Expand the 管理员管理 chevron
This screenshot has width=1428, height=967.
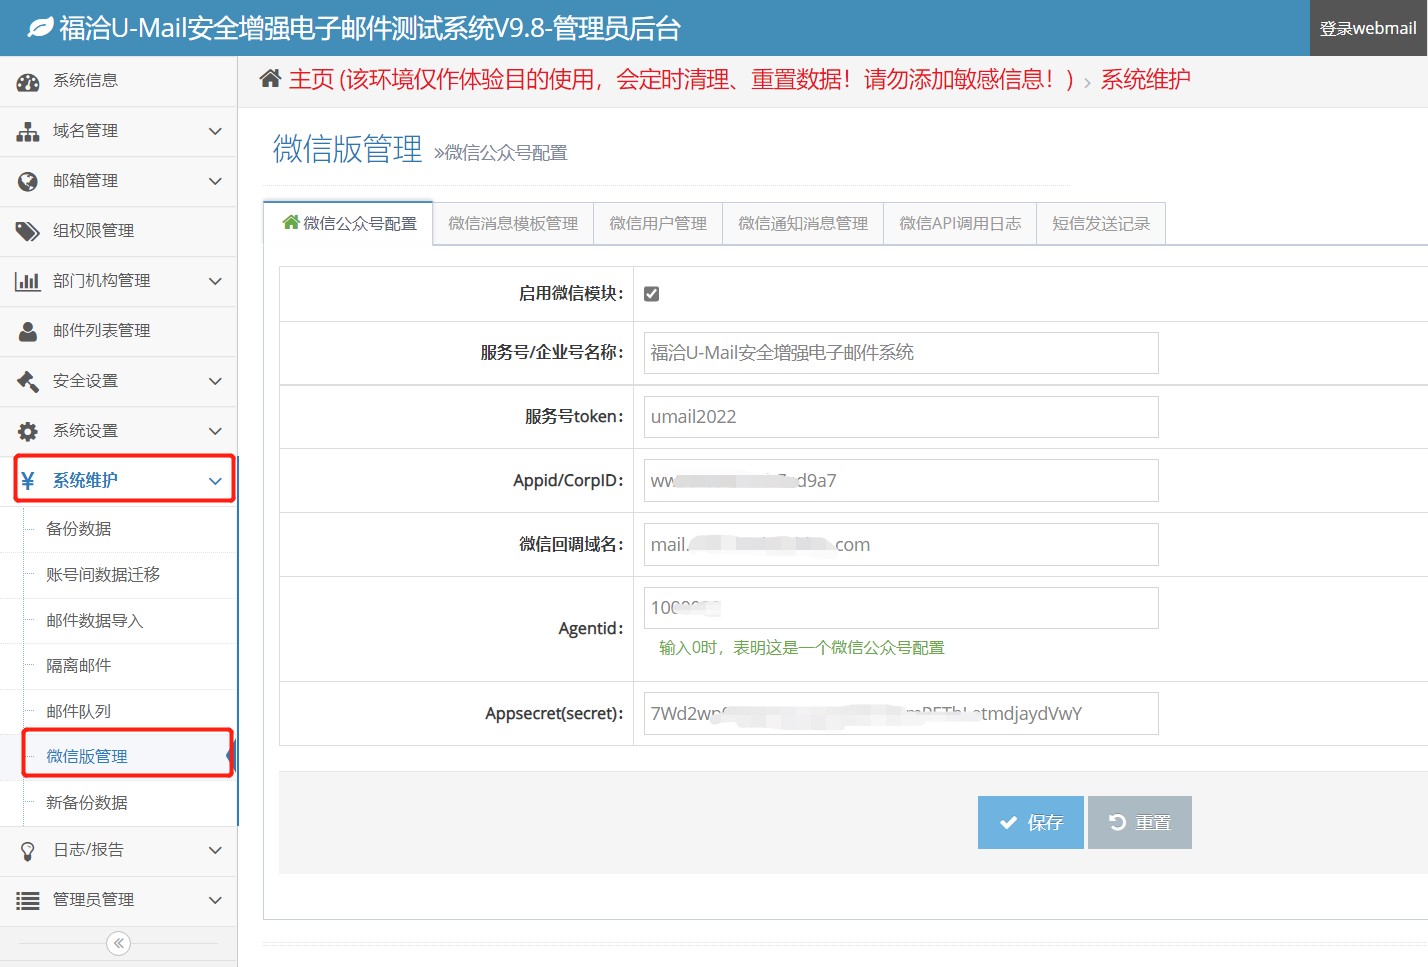pyautogui.click(x=215, y=900)
